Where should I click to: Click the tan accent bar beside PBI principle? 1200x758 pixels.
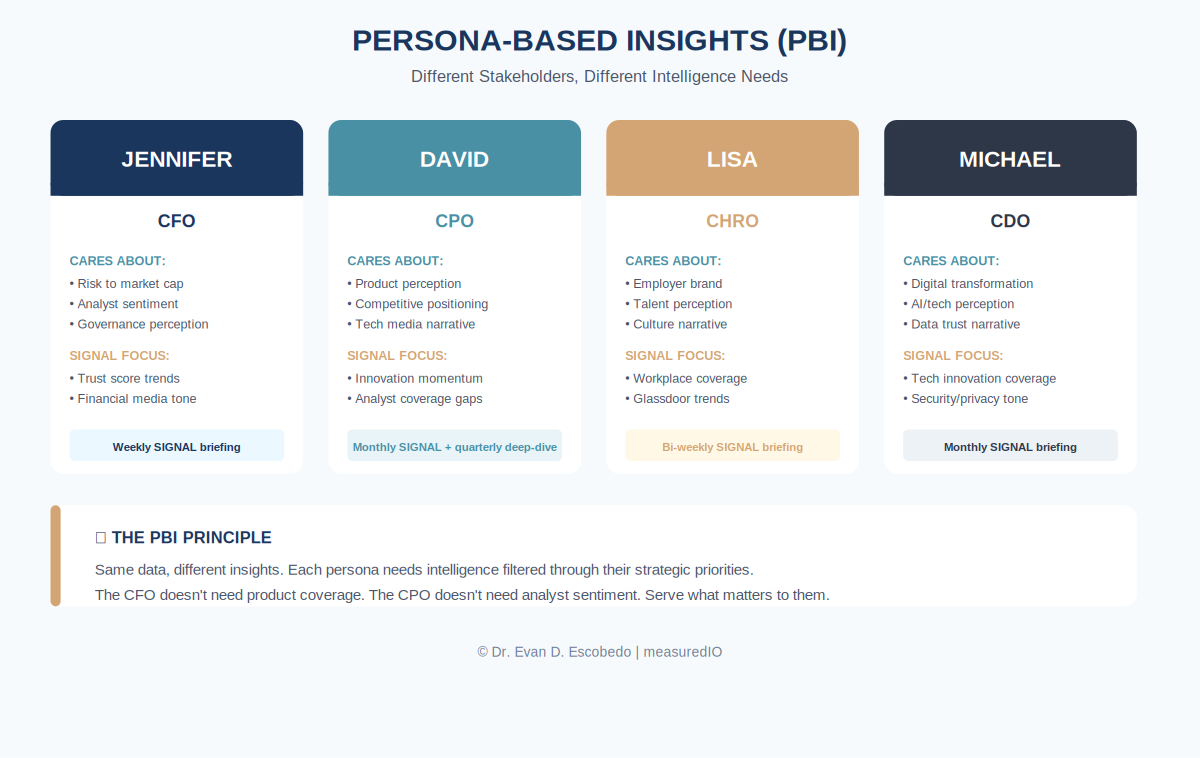56,556
